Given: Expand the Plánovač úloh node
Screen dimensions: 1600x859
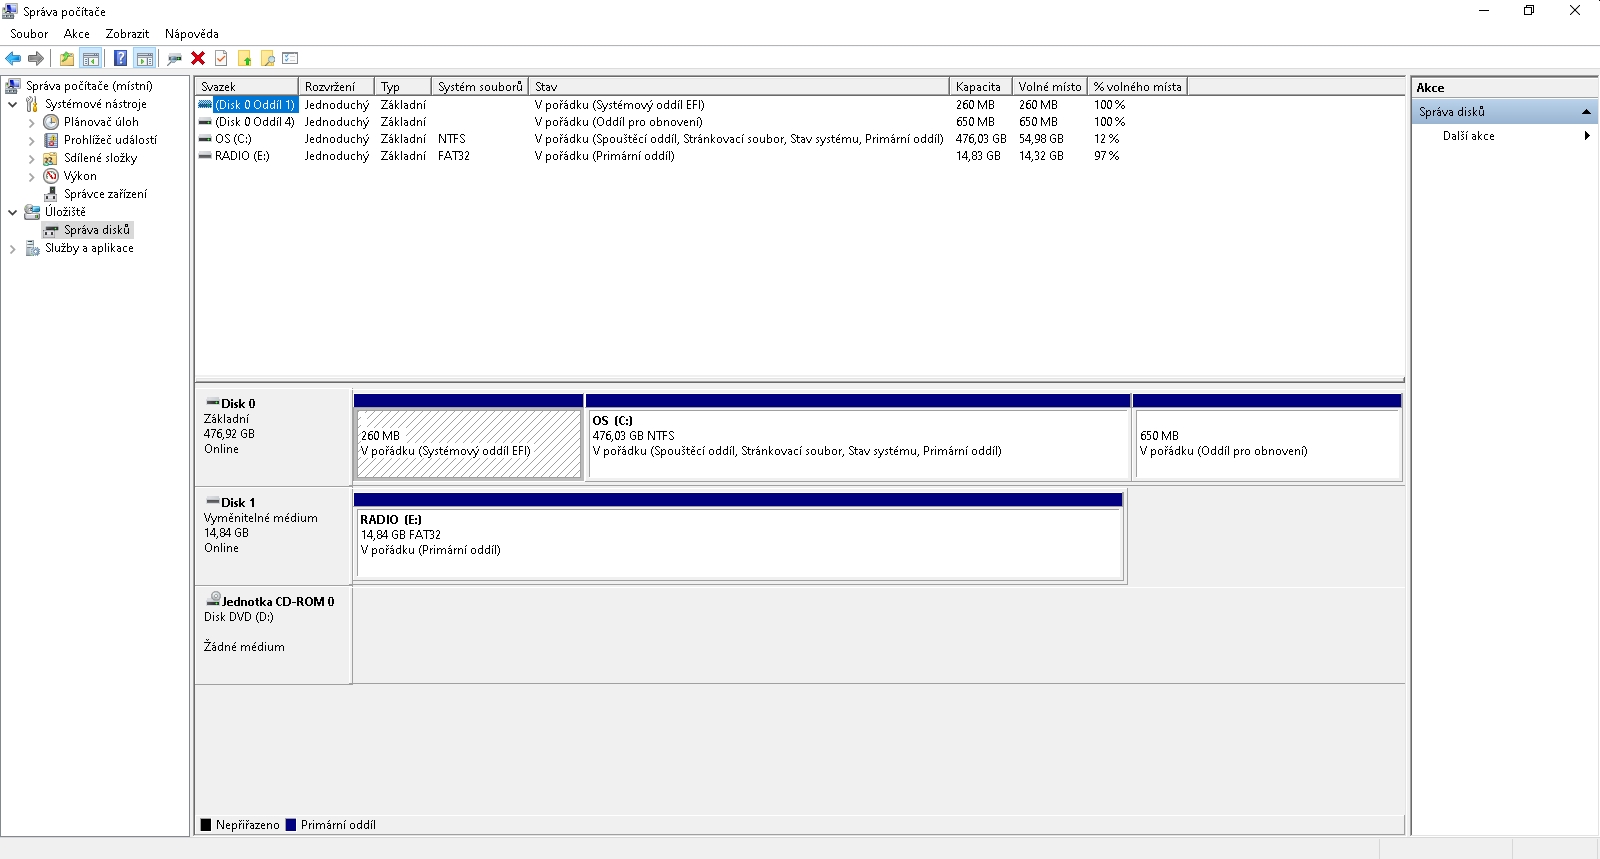Looking at the screenshot, I should tap(31, 122).
